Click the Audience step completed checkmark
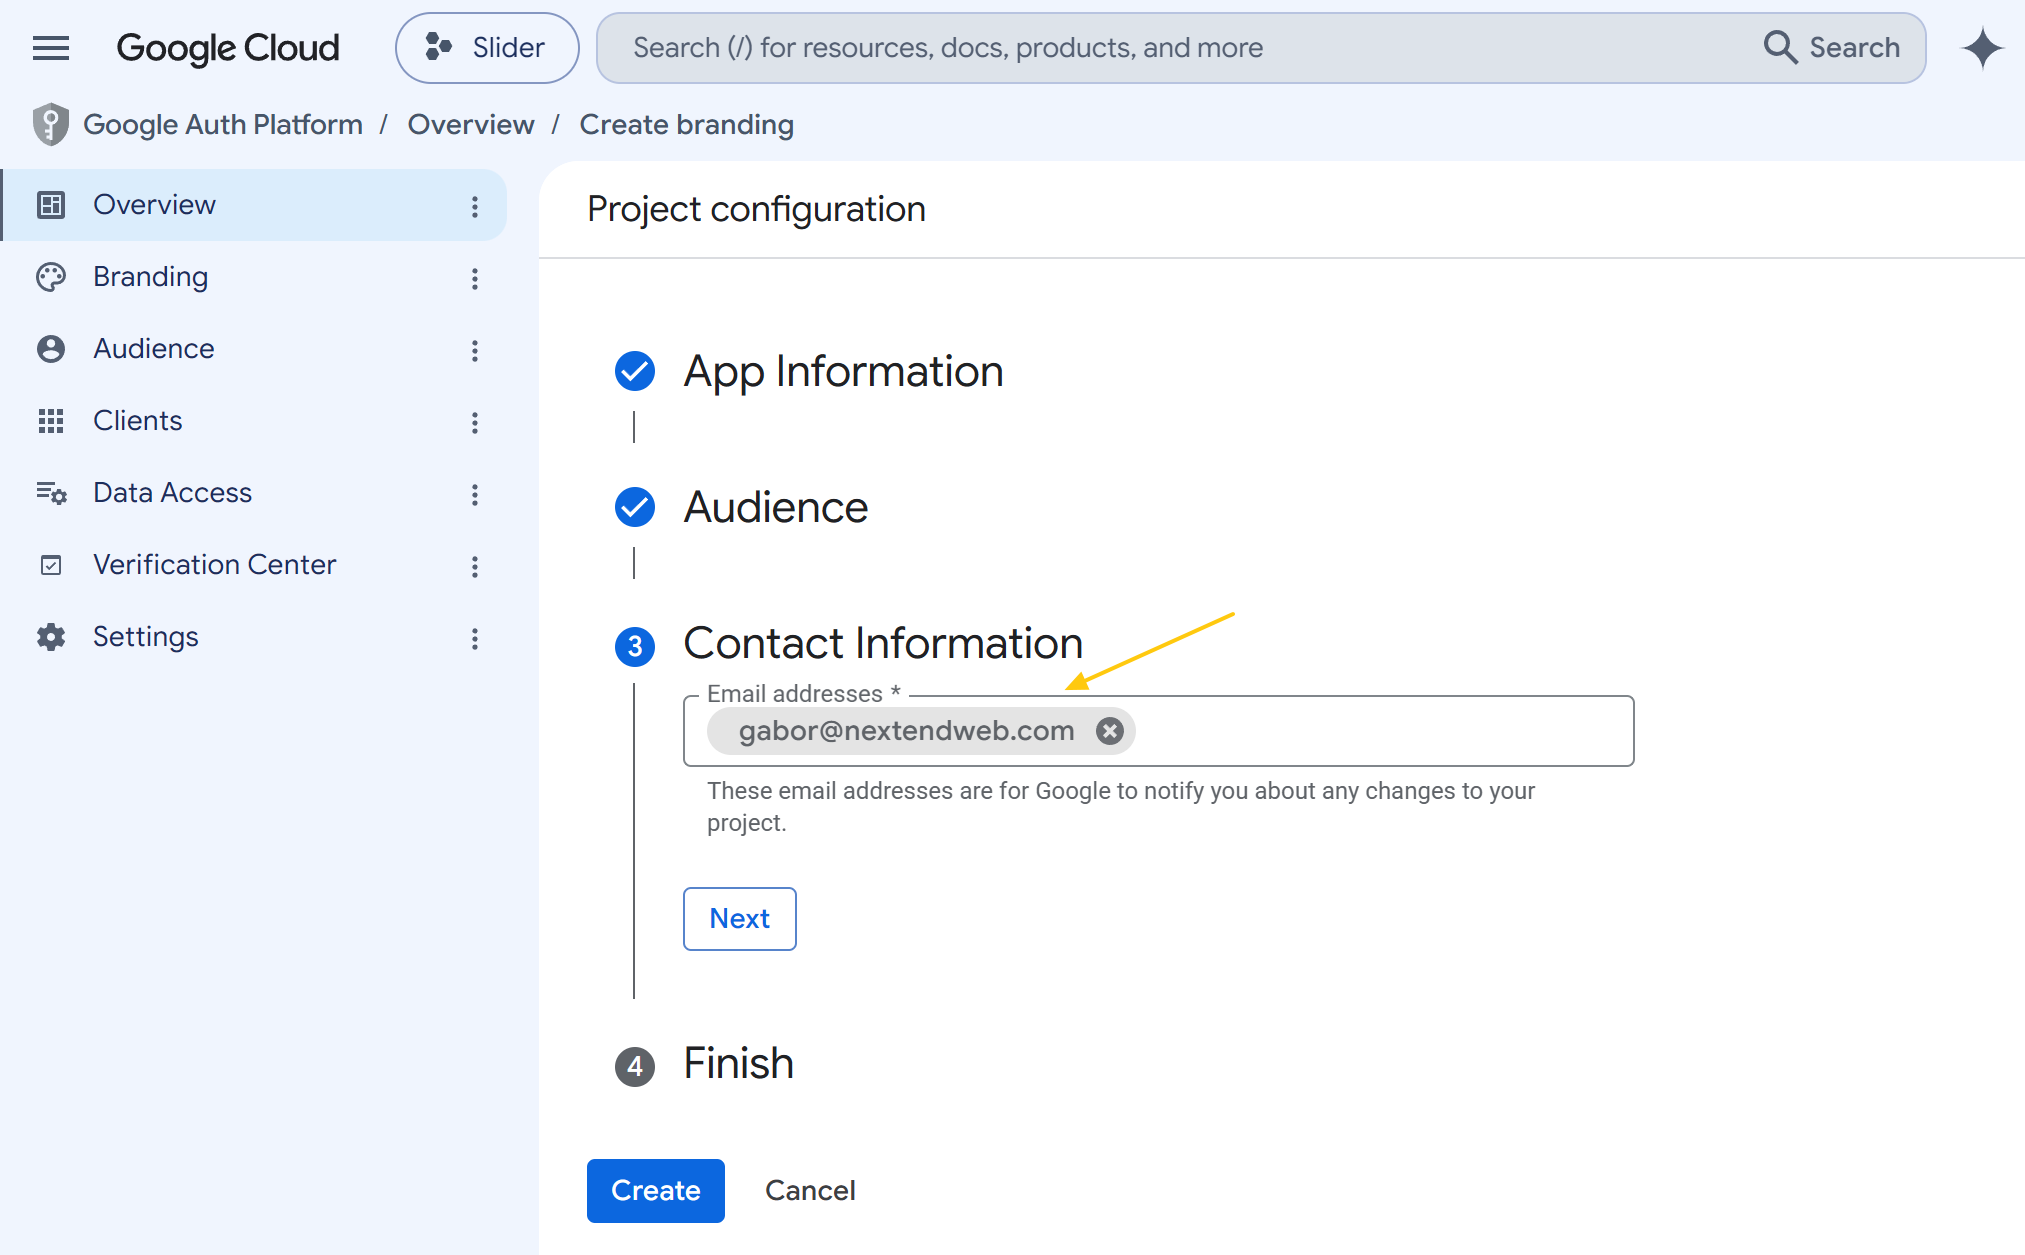Viewport: 2025px width, 1255px height. point(635,507)
